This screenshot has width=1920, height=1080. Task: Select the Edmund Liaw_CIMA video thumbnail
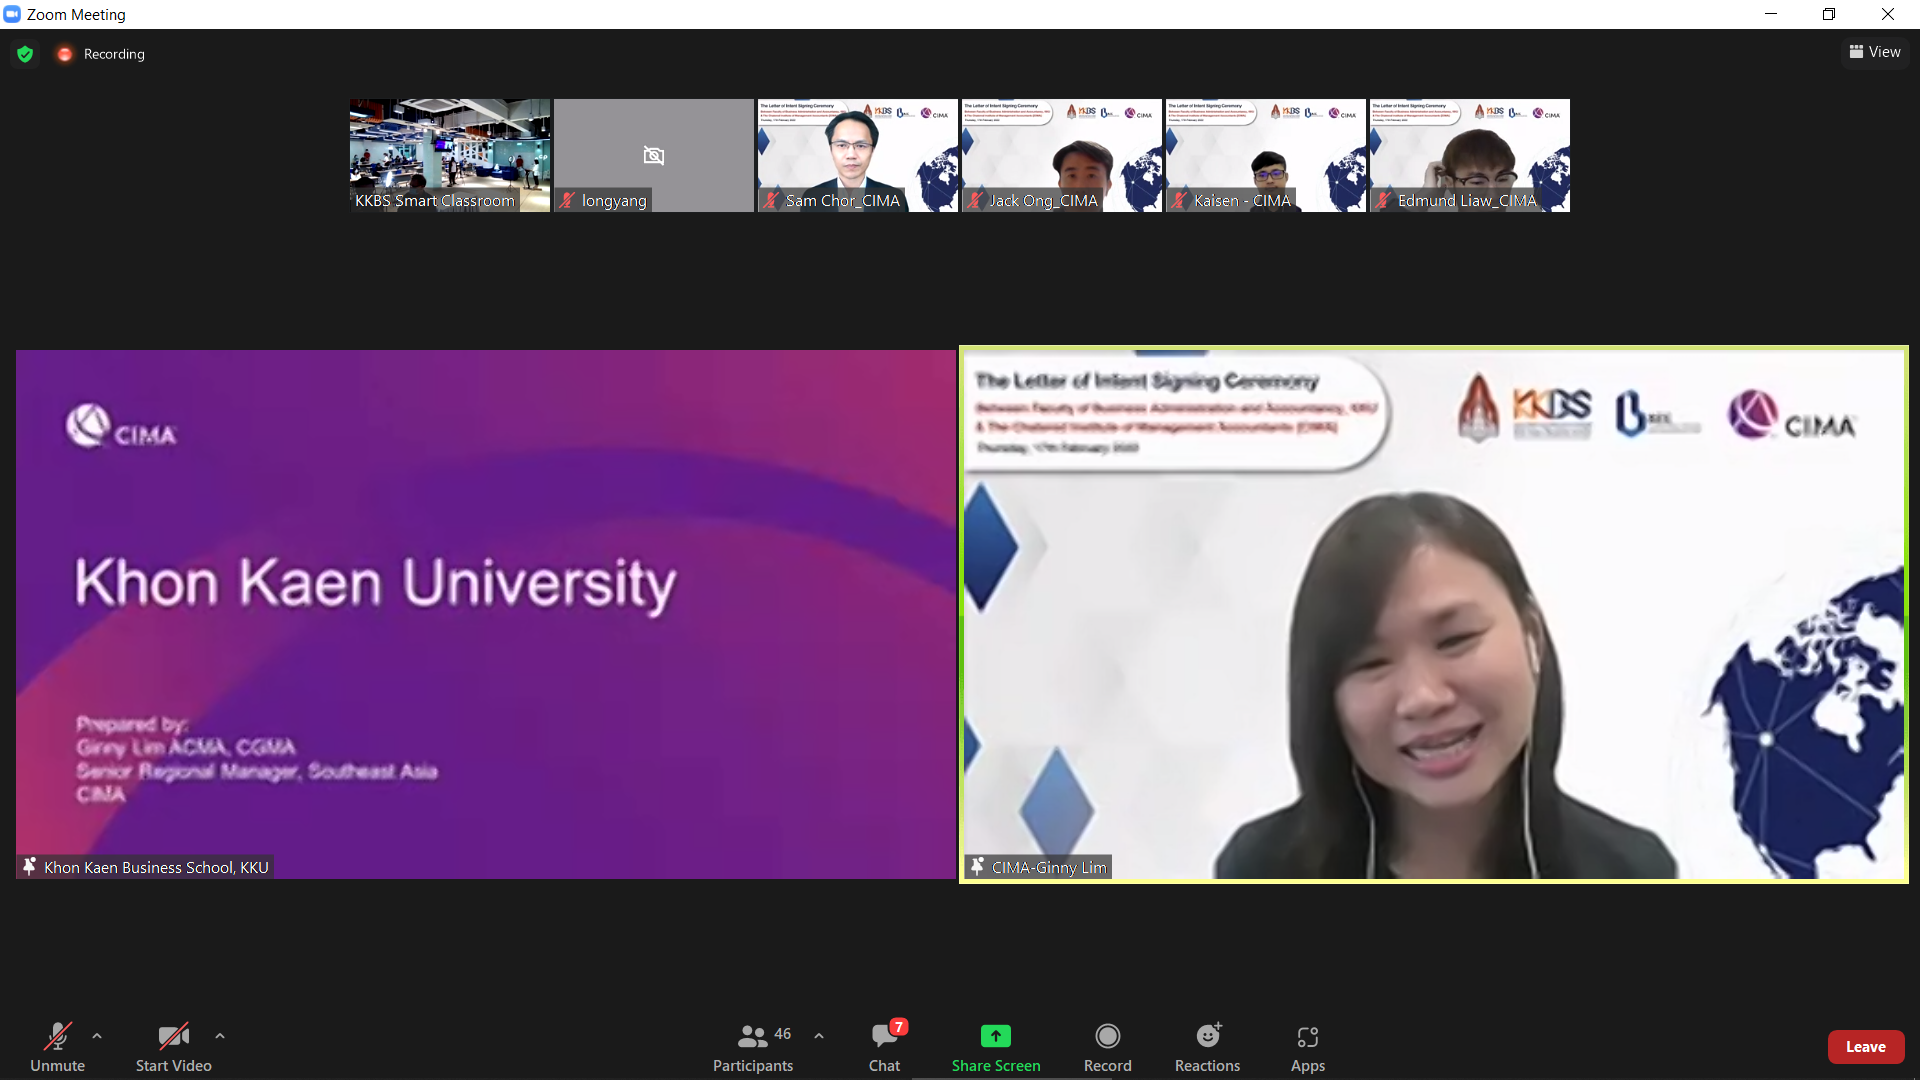(1470, 155)
